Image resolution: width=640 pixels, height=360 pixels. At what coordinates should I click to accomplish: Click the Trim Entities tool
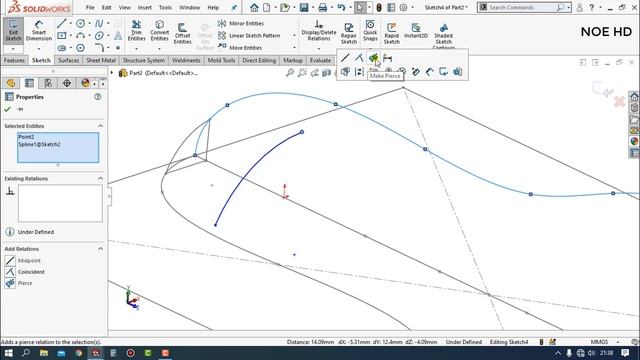tap(136, 31)
